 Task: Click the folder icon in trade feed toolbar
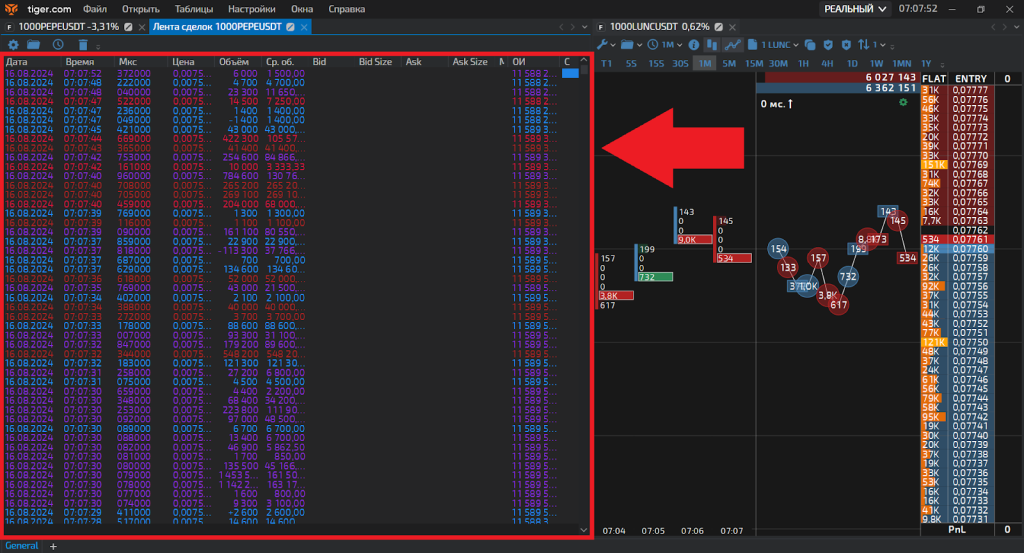coord(33,45)
